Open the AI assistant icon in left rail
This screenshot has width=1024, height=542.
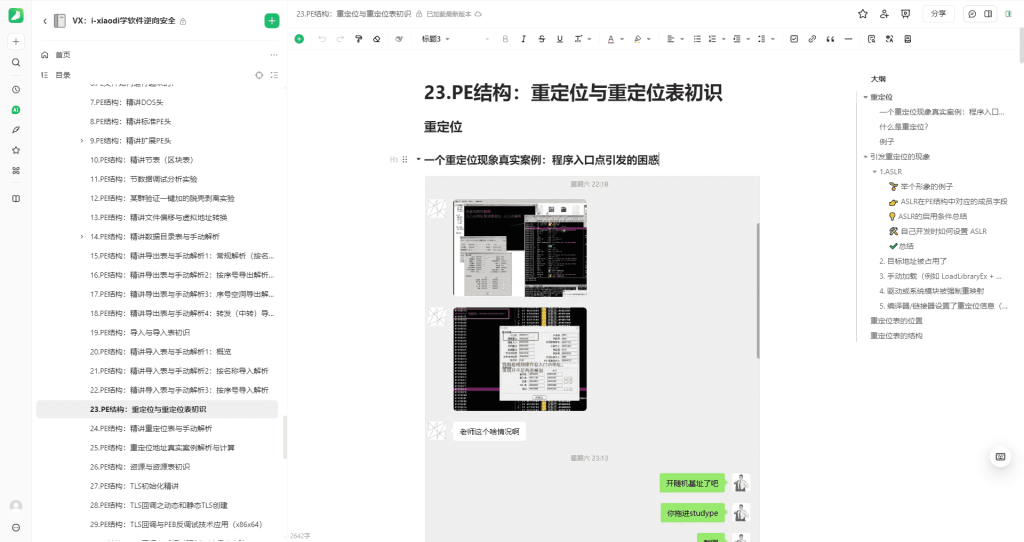coord(16,110)
